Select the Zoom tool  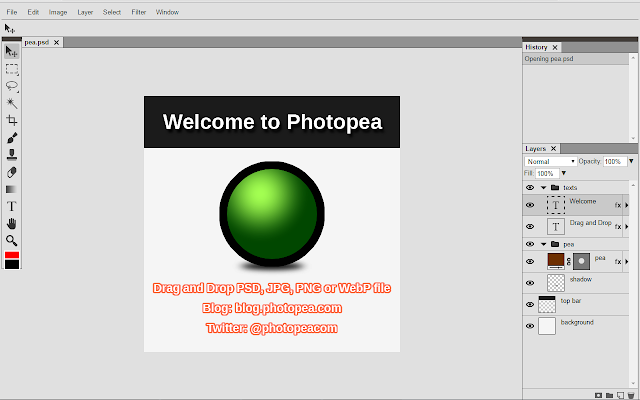click(11, 241)
